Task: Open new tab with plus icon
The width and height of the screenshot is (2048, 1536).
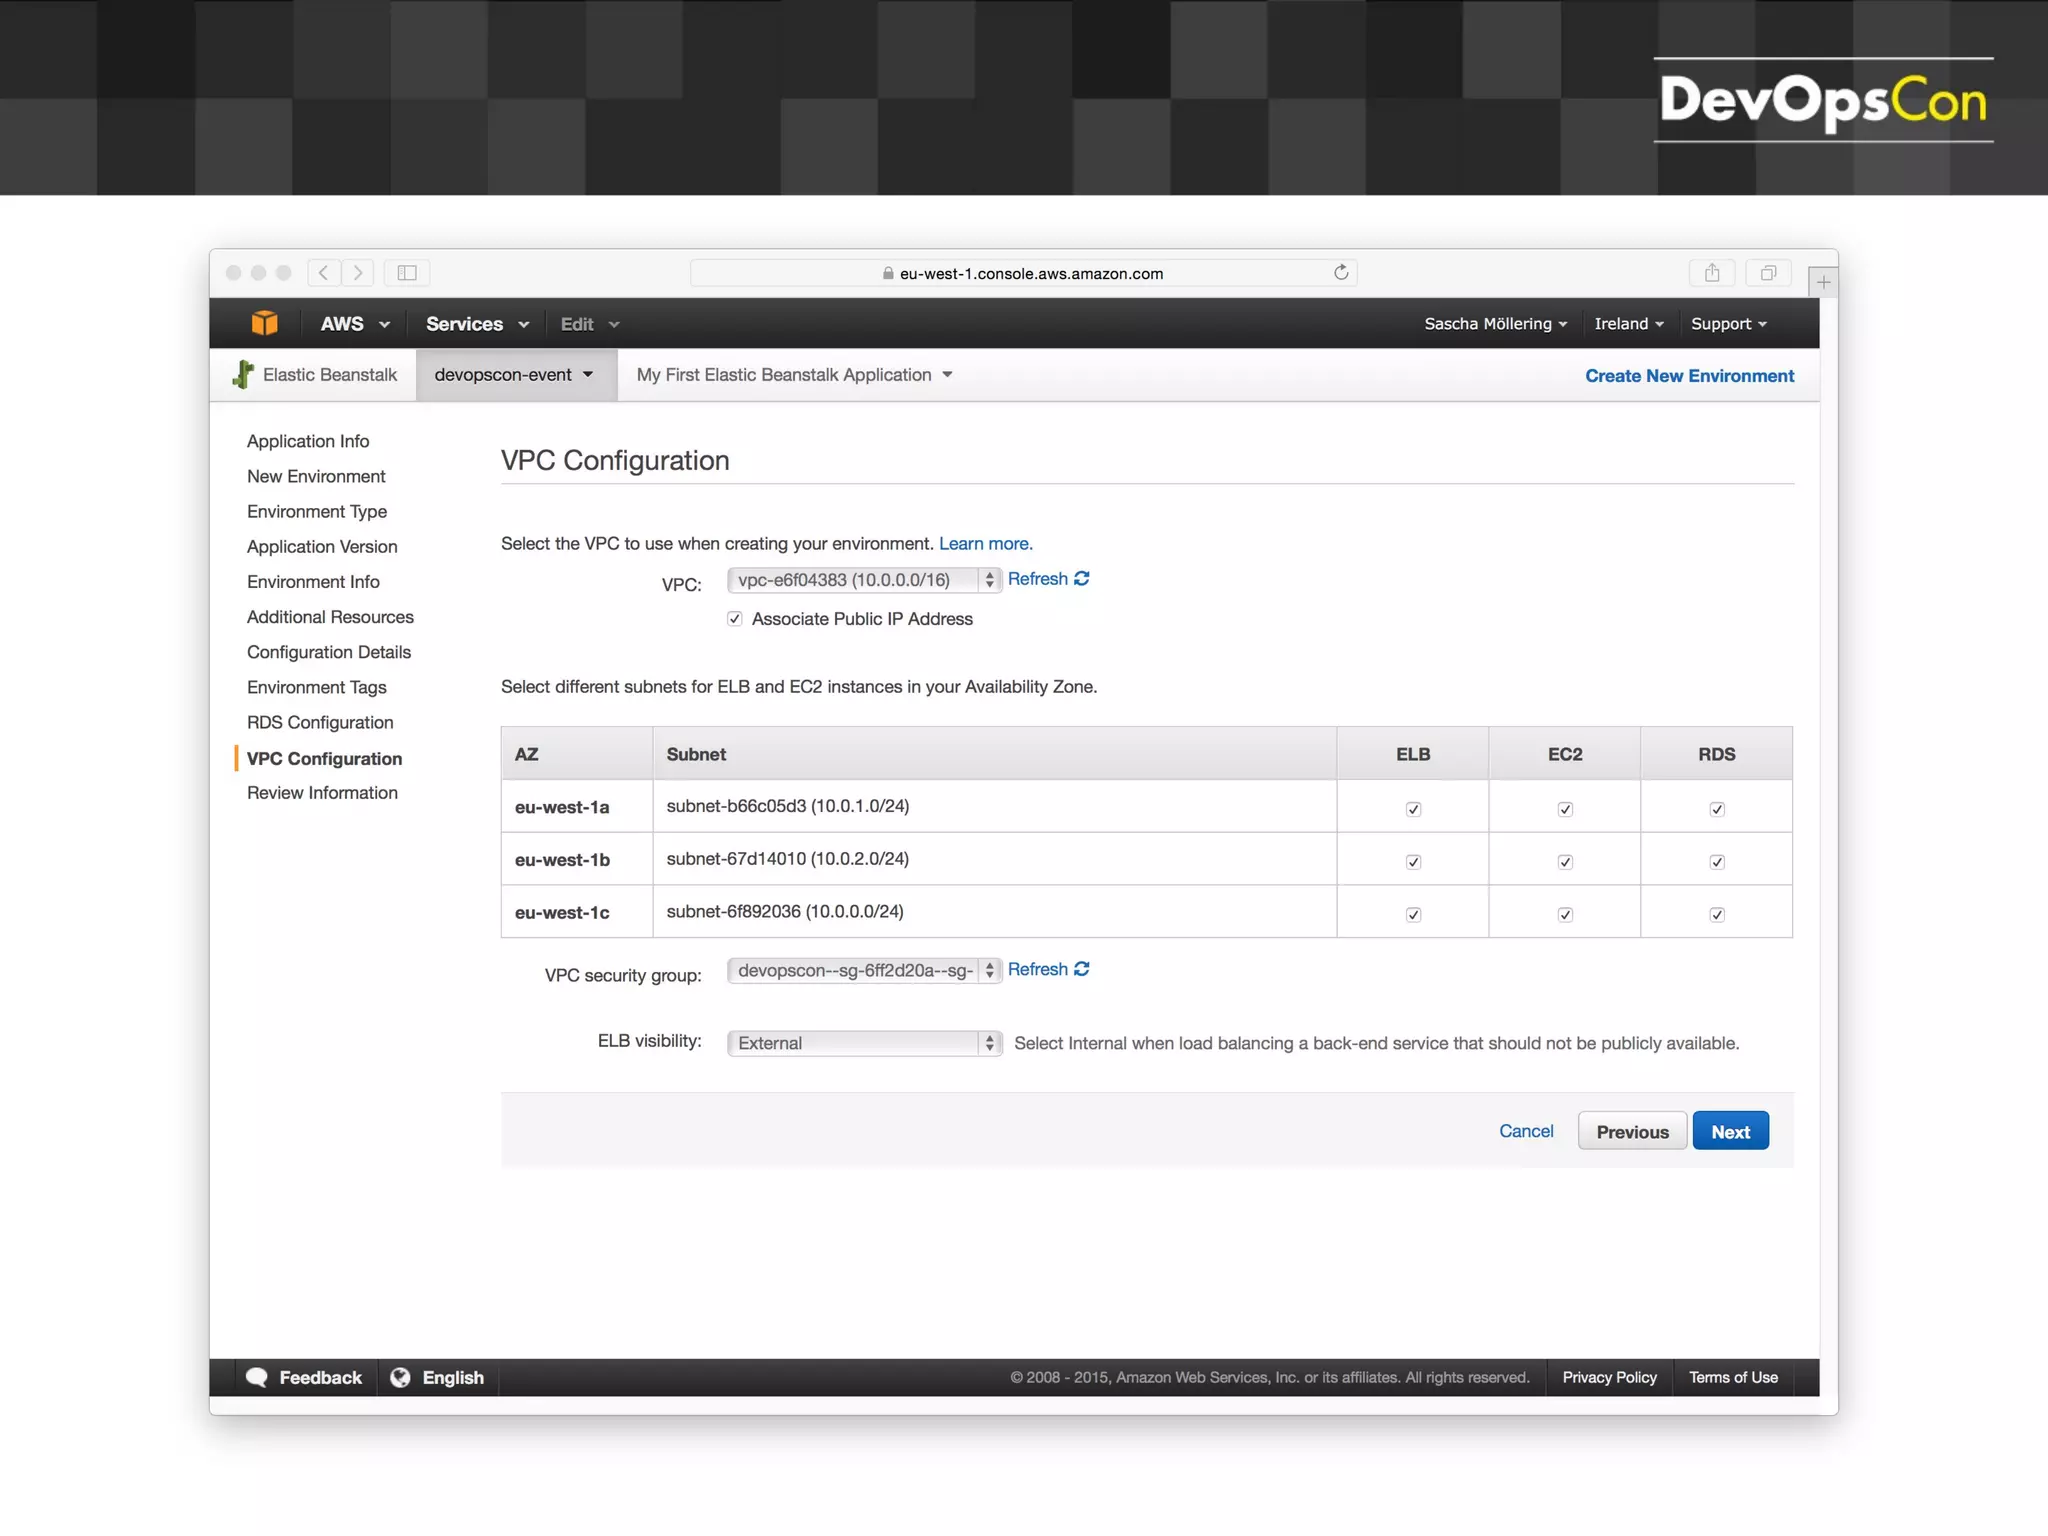Action: 1823,283
